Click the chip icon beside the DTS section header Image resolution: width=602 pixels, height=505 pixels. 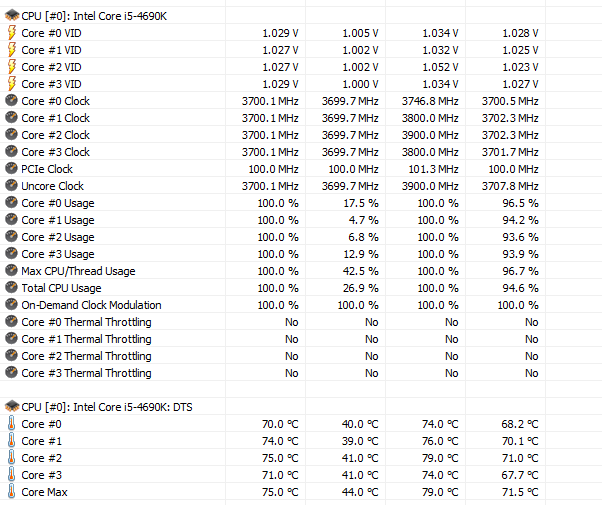coord(12,406)
